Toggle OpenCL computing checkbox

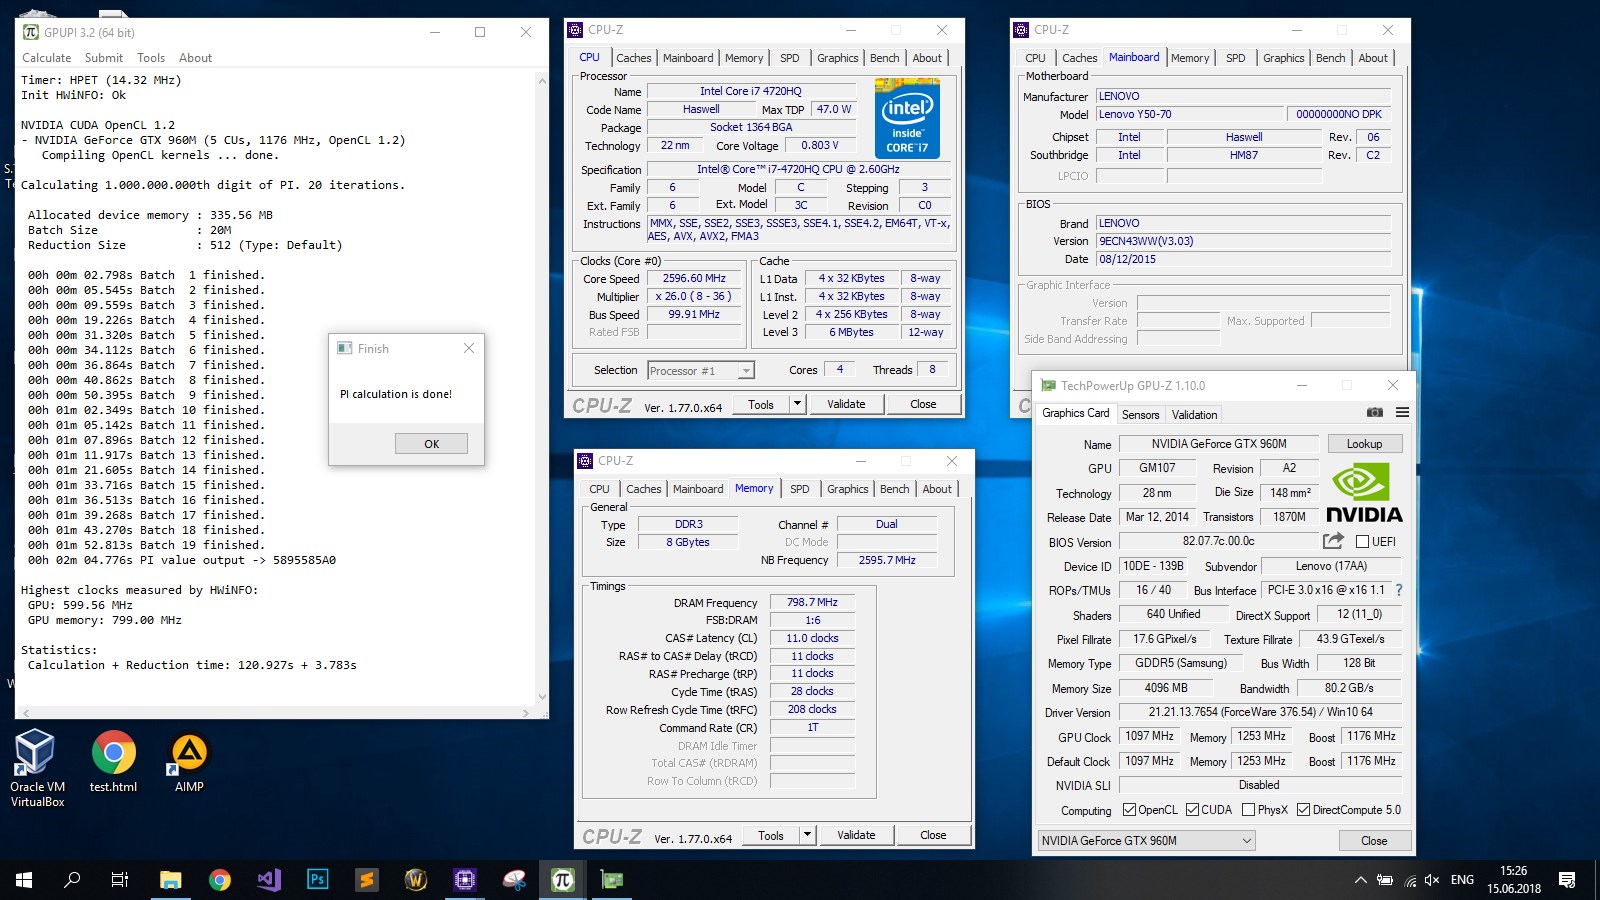pyautogui.click(x=1129, y=810)
